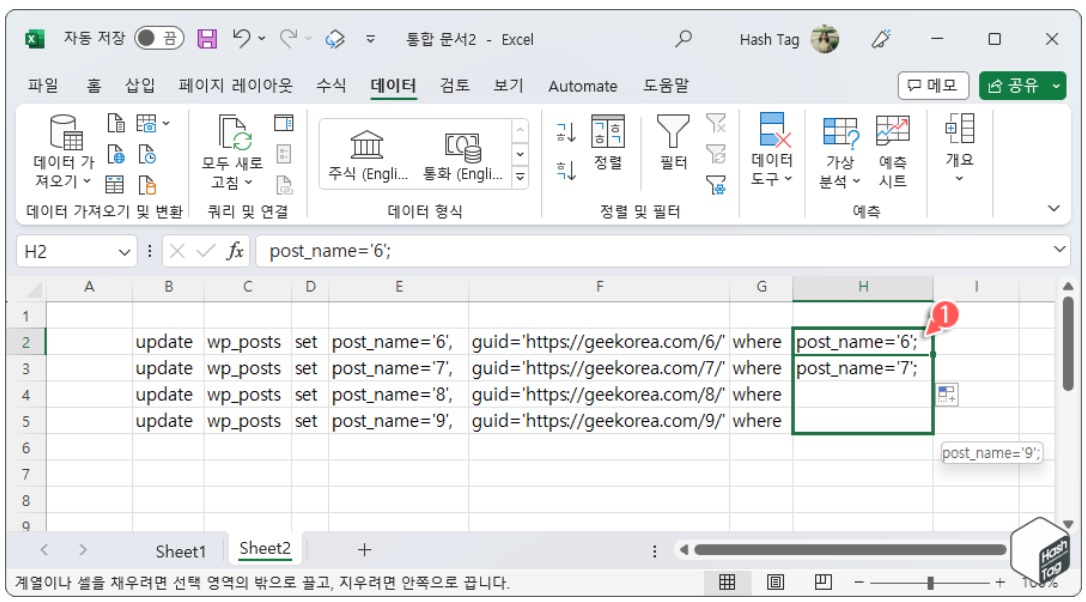Image resolution: width=1086 pixels, height=602 pixels.
Task: Switch to the Automate tab
Action: coord(582,87)
